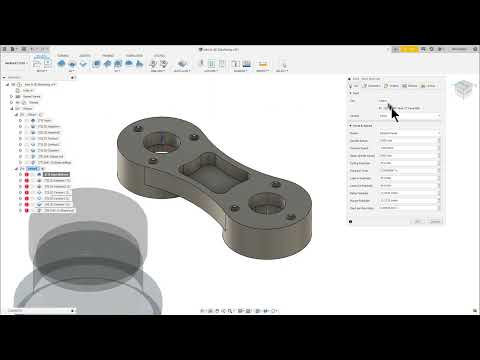Click the Cutting Feedrate input field
Image resolution: width=480 pixels, height=360 pixels.
click(408, 163)
